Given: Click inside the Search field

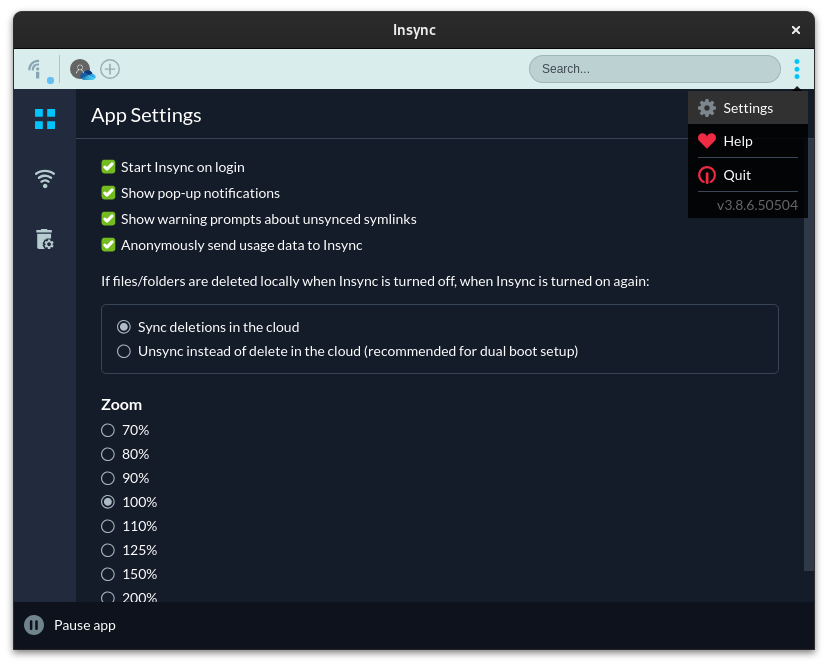Looking at the screenshot, I should point(654,68).
